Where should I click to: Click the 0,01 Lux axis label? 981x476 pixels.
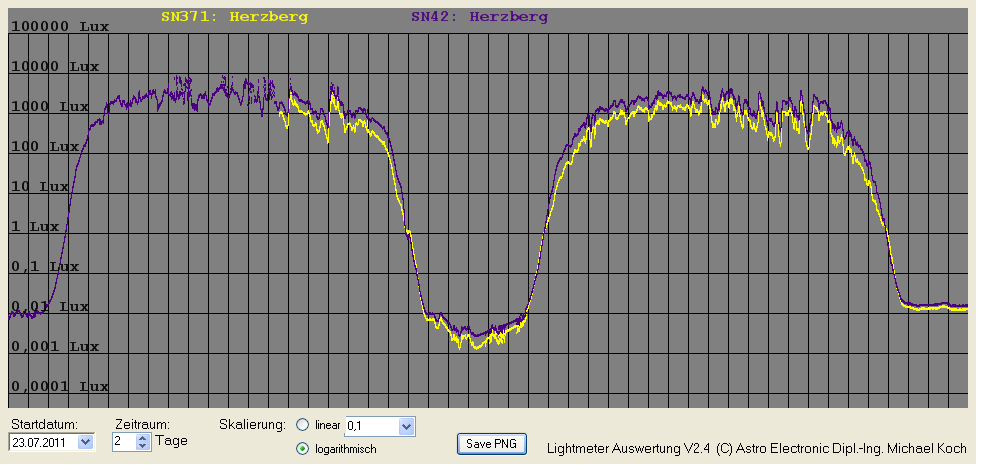pos(50,307)
